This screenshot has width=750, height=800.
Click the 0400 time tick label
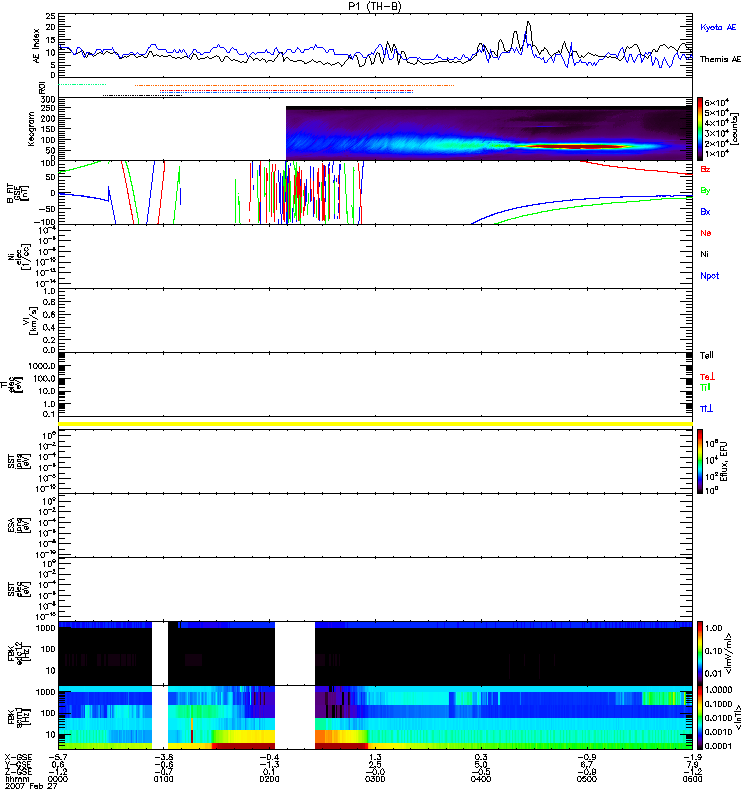point(481,779)
